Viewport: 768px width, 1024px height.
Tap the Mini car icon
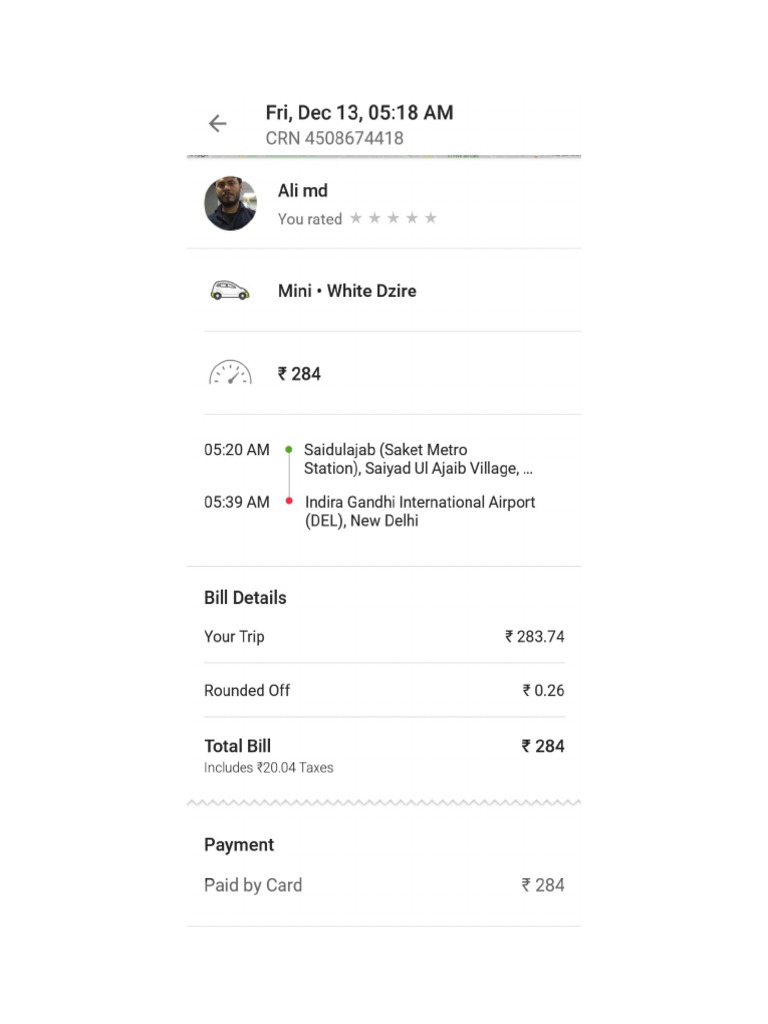click(229, 291)
